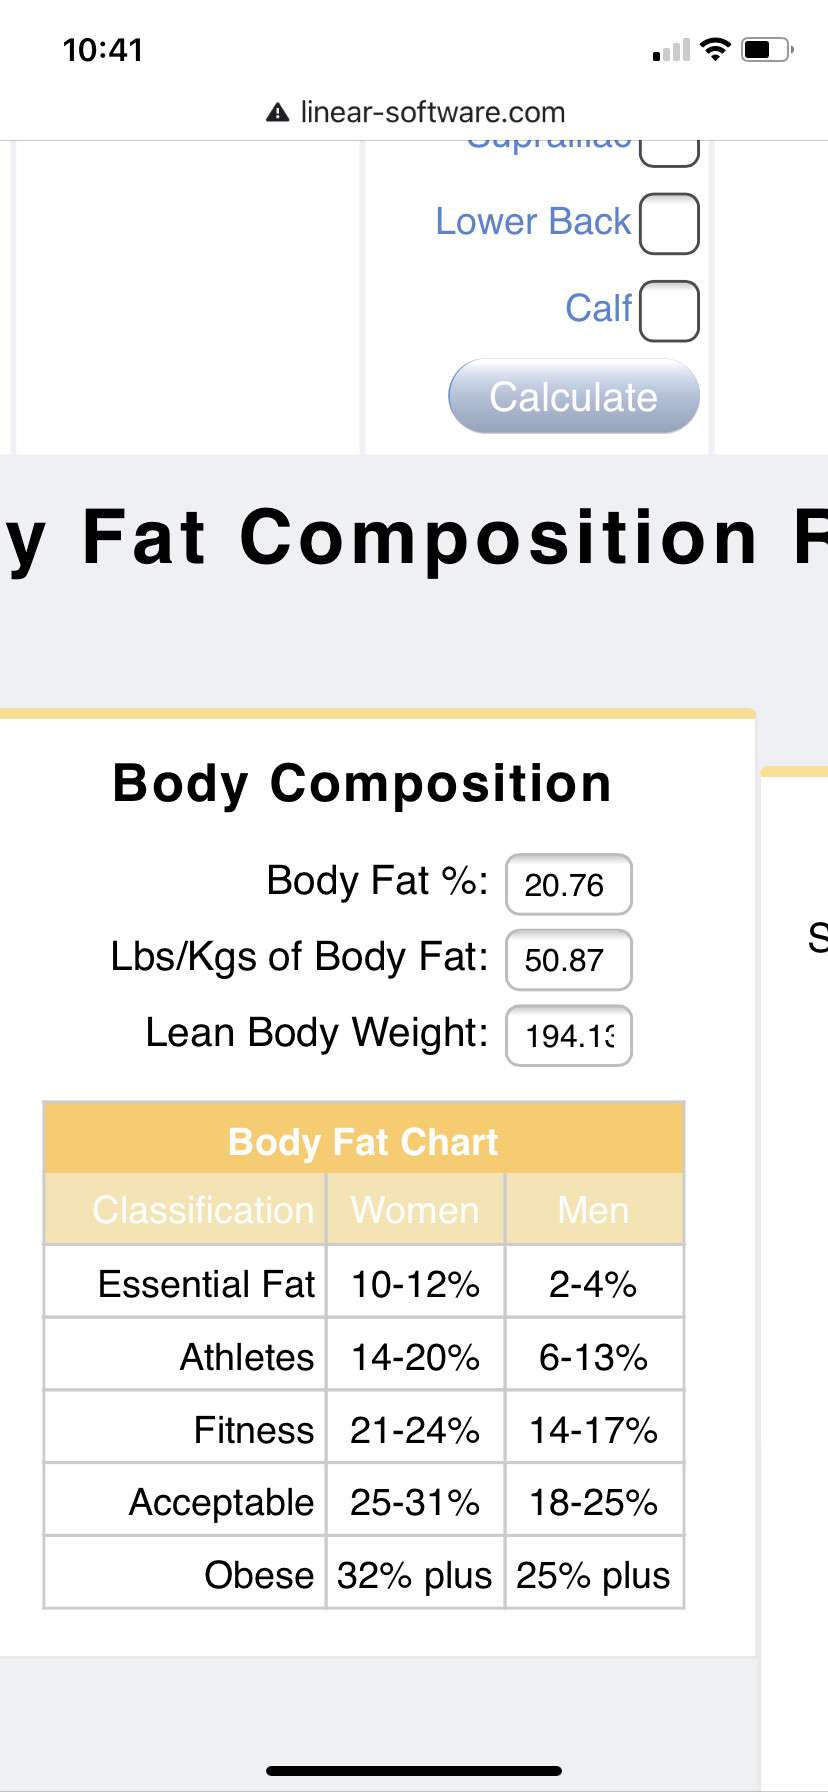Toggle the partially hidden Suprailiac checkbox
This screenshot has height=1792, width=828.
click(x=668, y=152)
